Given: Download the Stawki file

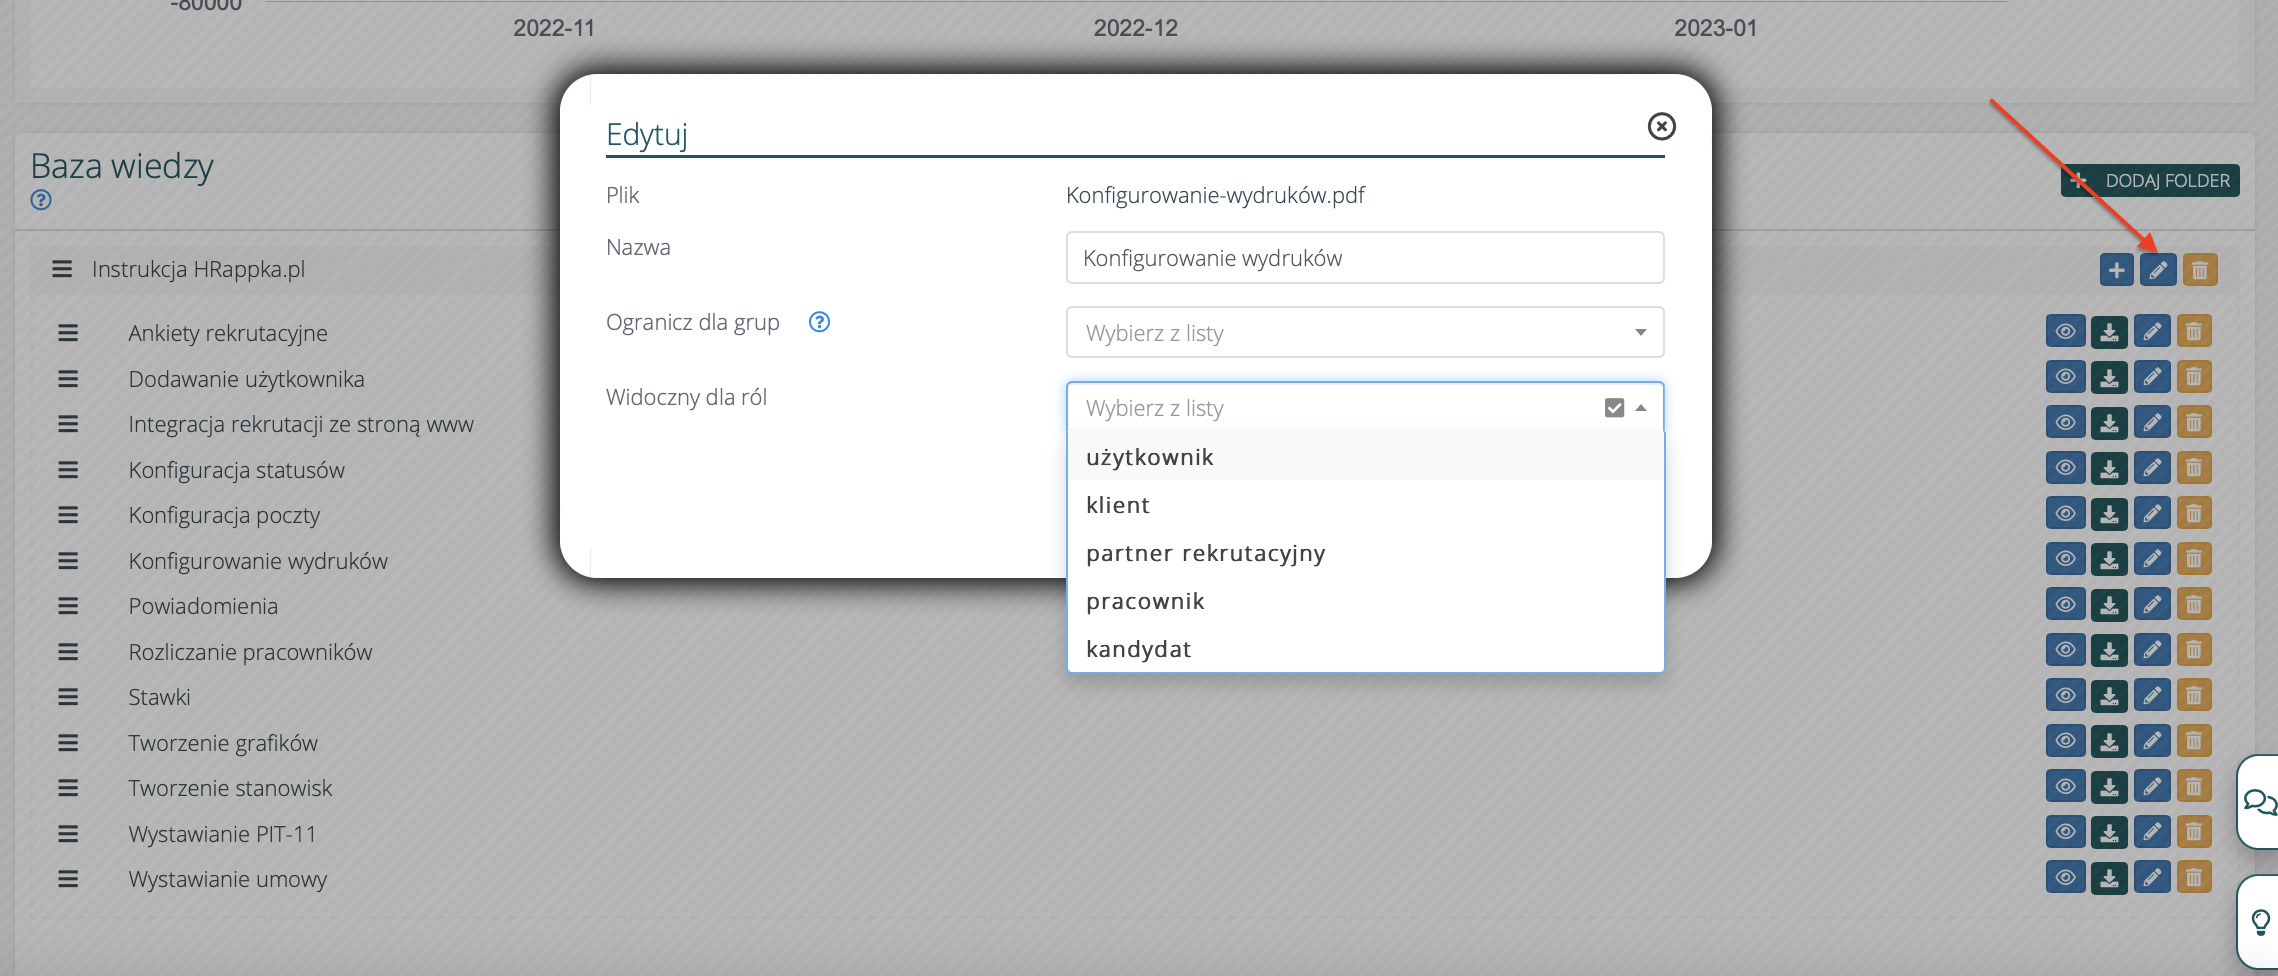Looking at the screenshot, I should (2109, 696).
